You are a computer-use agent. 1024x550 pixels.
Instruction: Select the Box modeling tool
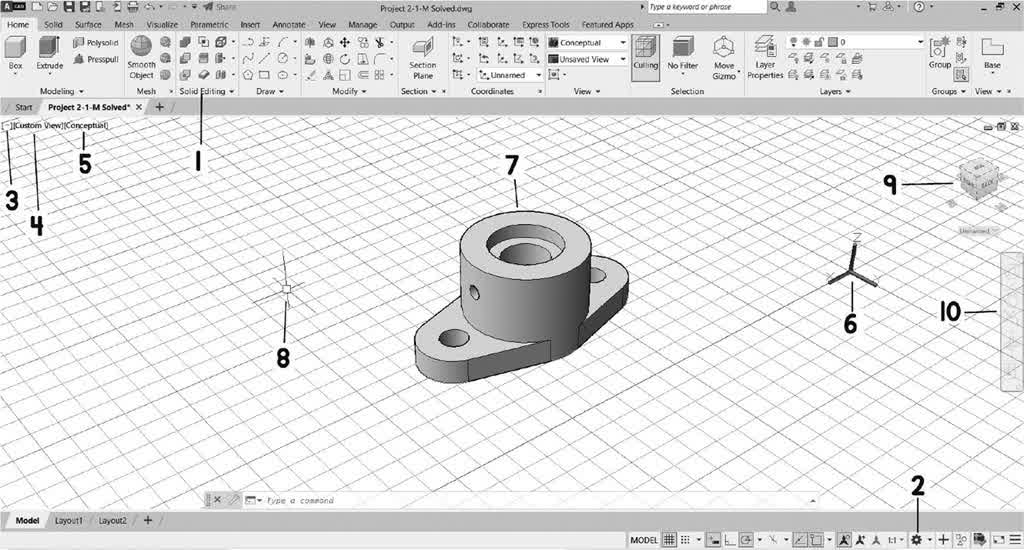pyautogui.click(x=15, y=54)
